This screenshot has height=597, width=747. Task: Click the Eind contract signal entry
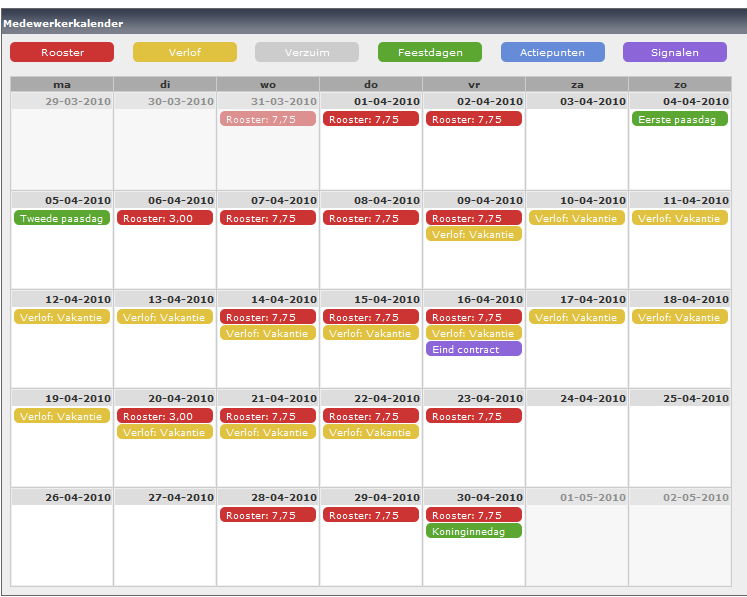tap(474, 349)
